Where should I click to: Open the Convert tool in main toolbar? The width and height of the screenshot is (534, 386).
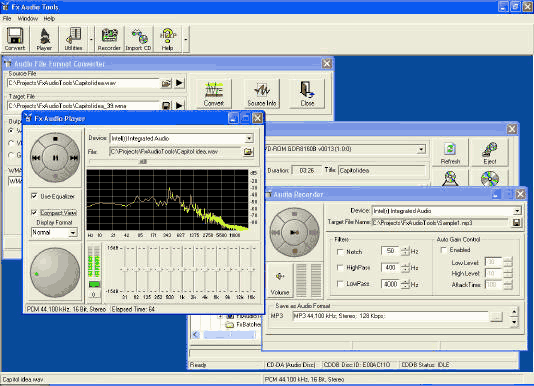[x=15, y=39]
